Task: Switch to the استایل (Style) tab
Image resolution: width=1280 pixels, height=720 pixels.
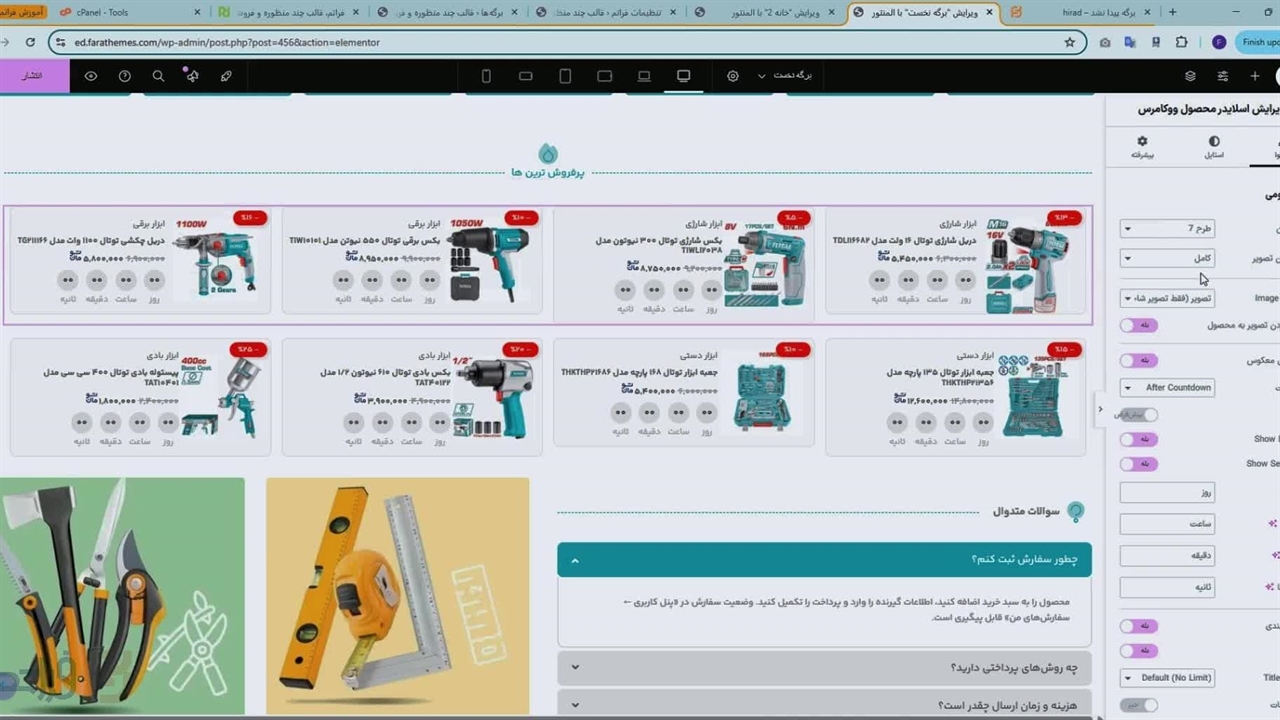Action: click(1213, 148)
